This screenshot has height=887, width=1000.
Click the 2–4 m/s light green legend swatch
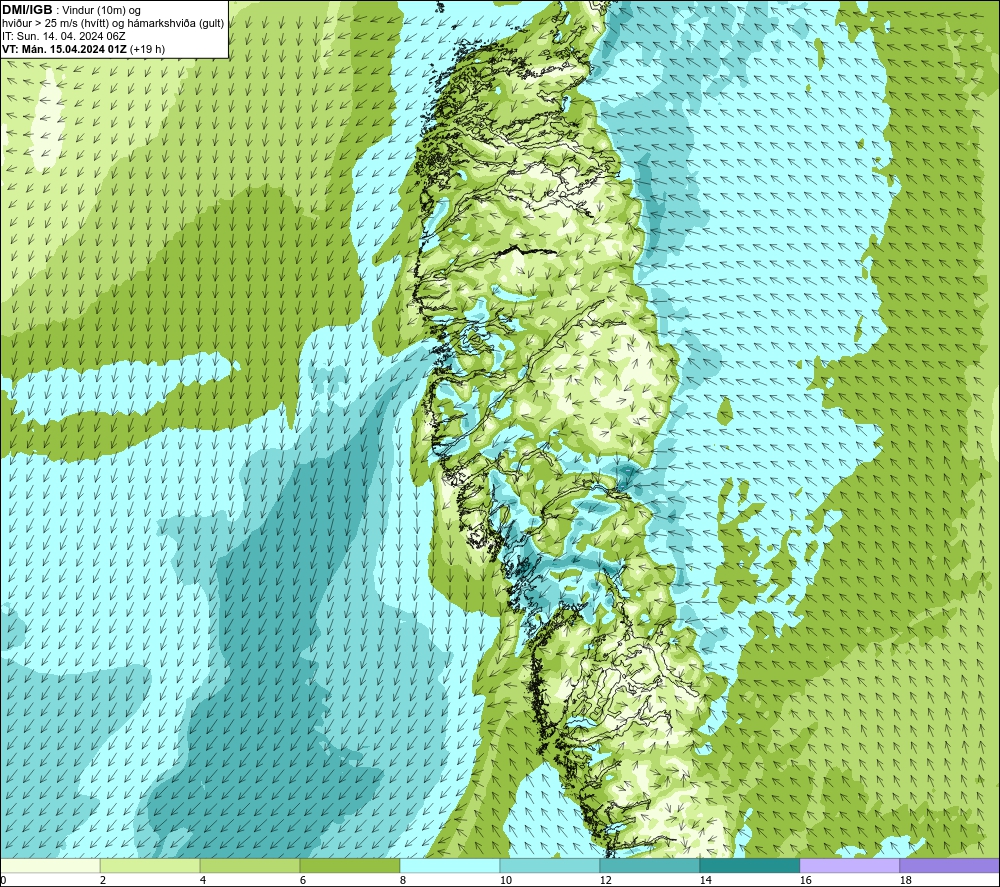(150, 866)
